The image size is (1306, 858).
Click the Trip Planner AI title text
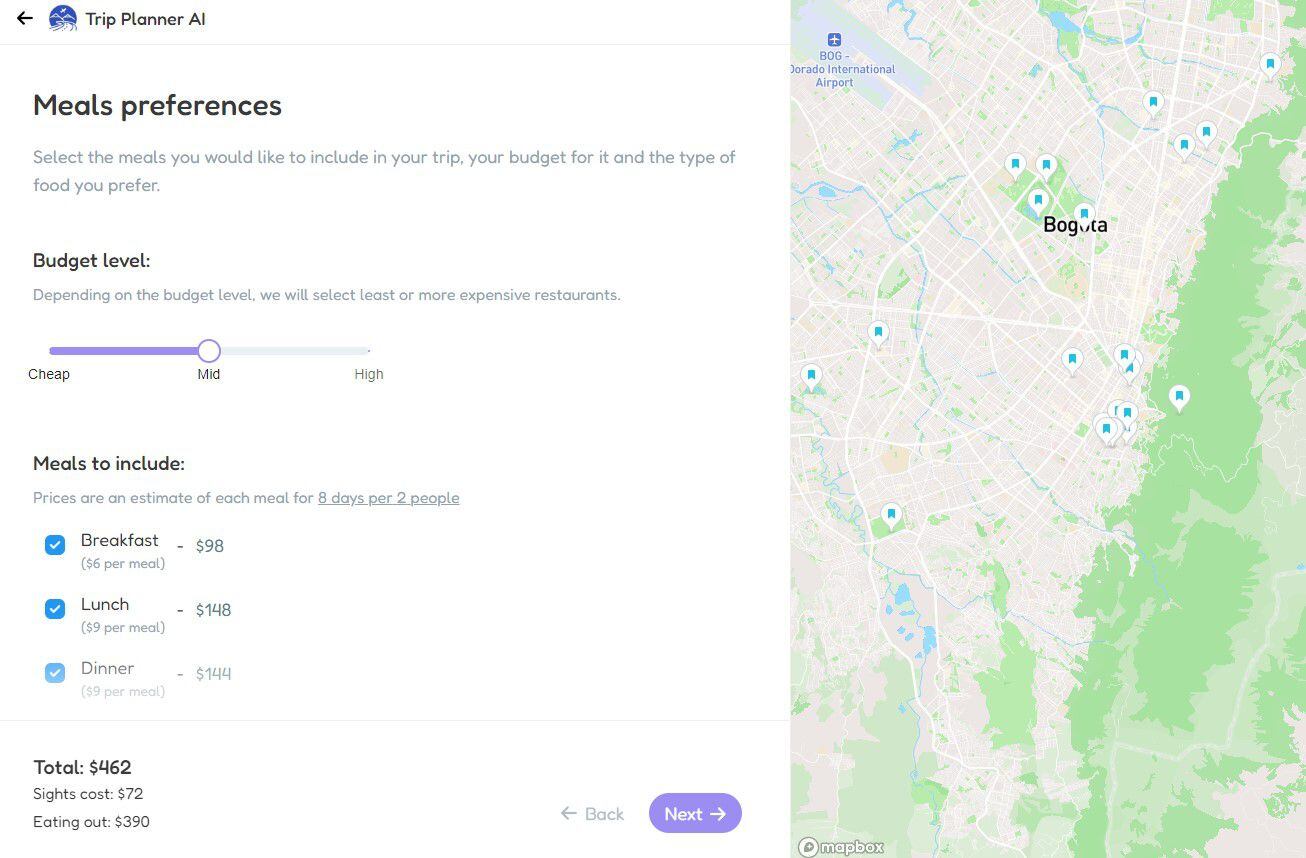pos(145,19)
